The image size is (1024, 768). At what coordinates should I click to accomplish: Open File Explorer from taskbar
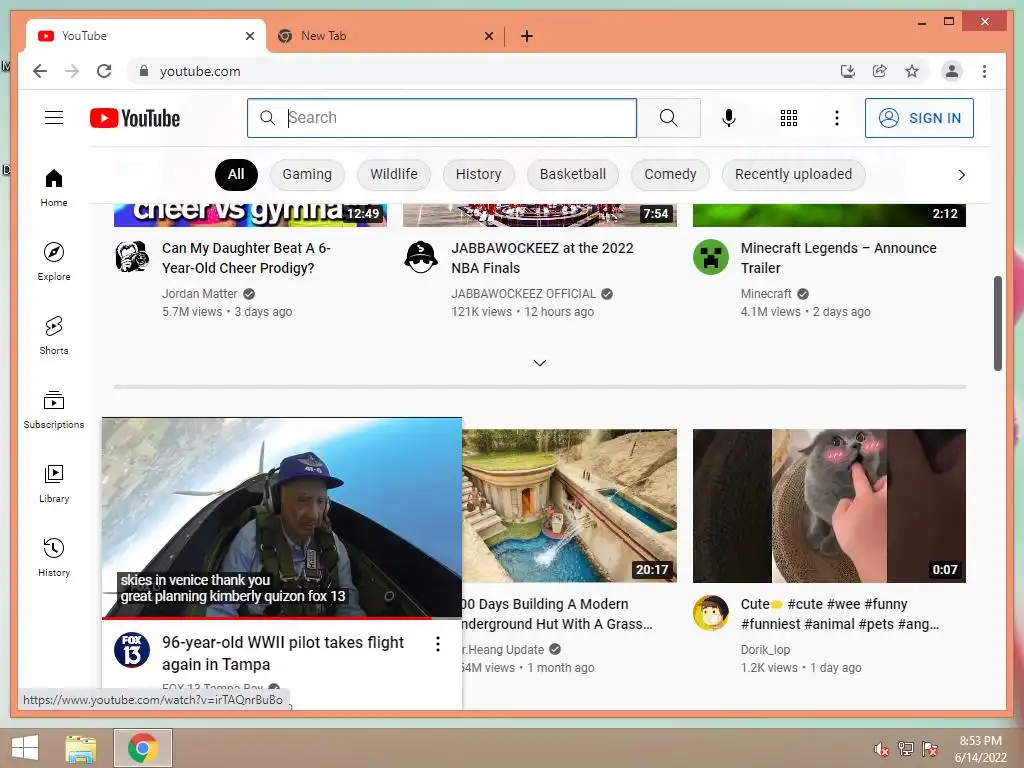click(80, 748)
